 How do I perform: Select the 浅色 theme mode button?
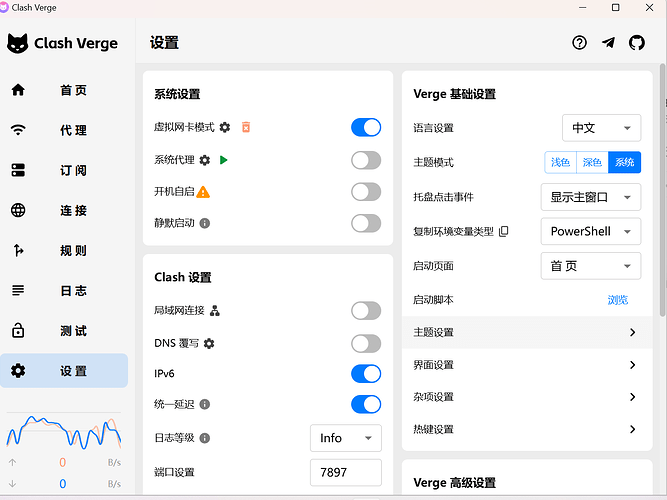(x=560, y=162)
